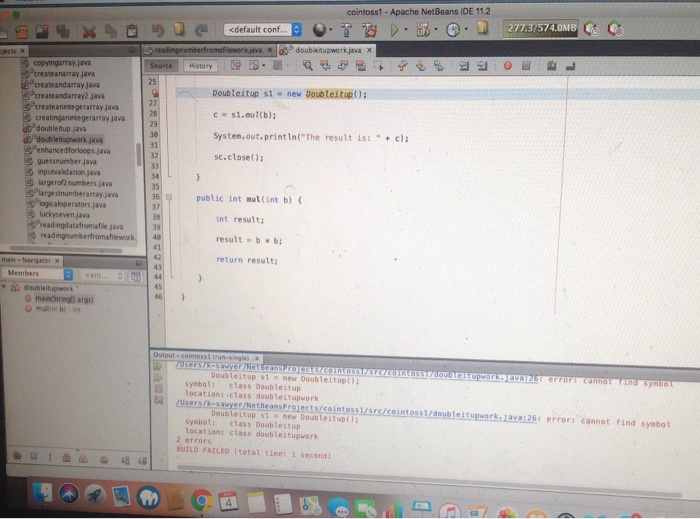Screen dimensions: 700x519
Task: Open luckyseven.java in Projects tree
Action: tap(64, 215)
